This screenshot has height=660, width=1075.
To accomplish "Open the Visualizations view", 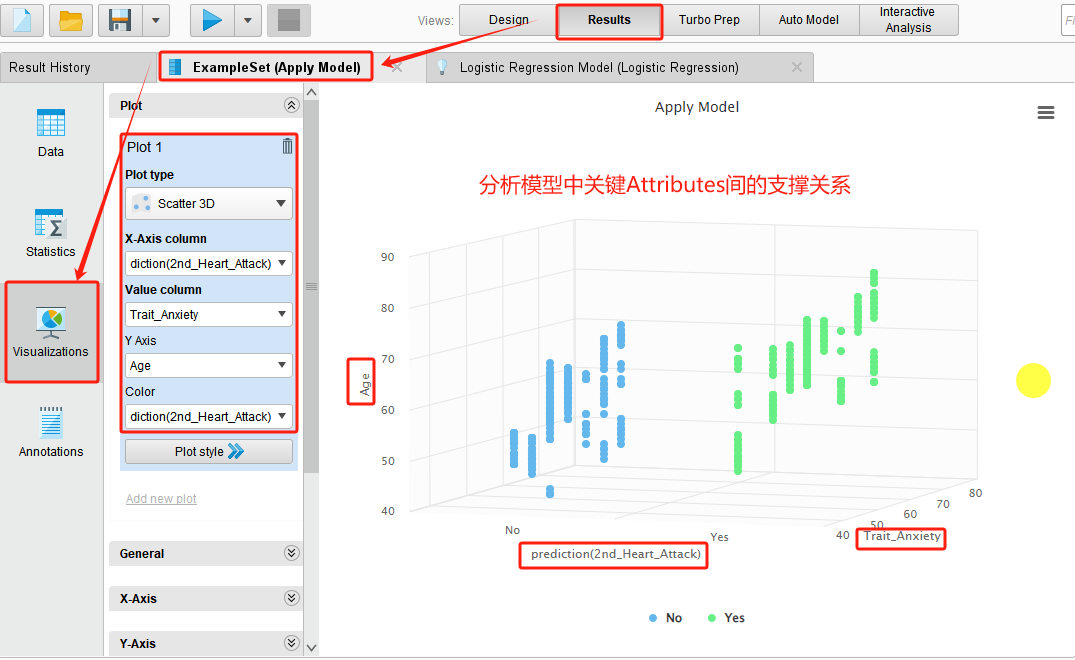I will pyautogui.click(x=51, y=332).
